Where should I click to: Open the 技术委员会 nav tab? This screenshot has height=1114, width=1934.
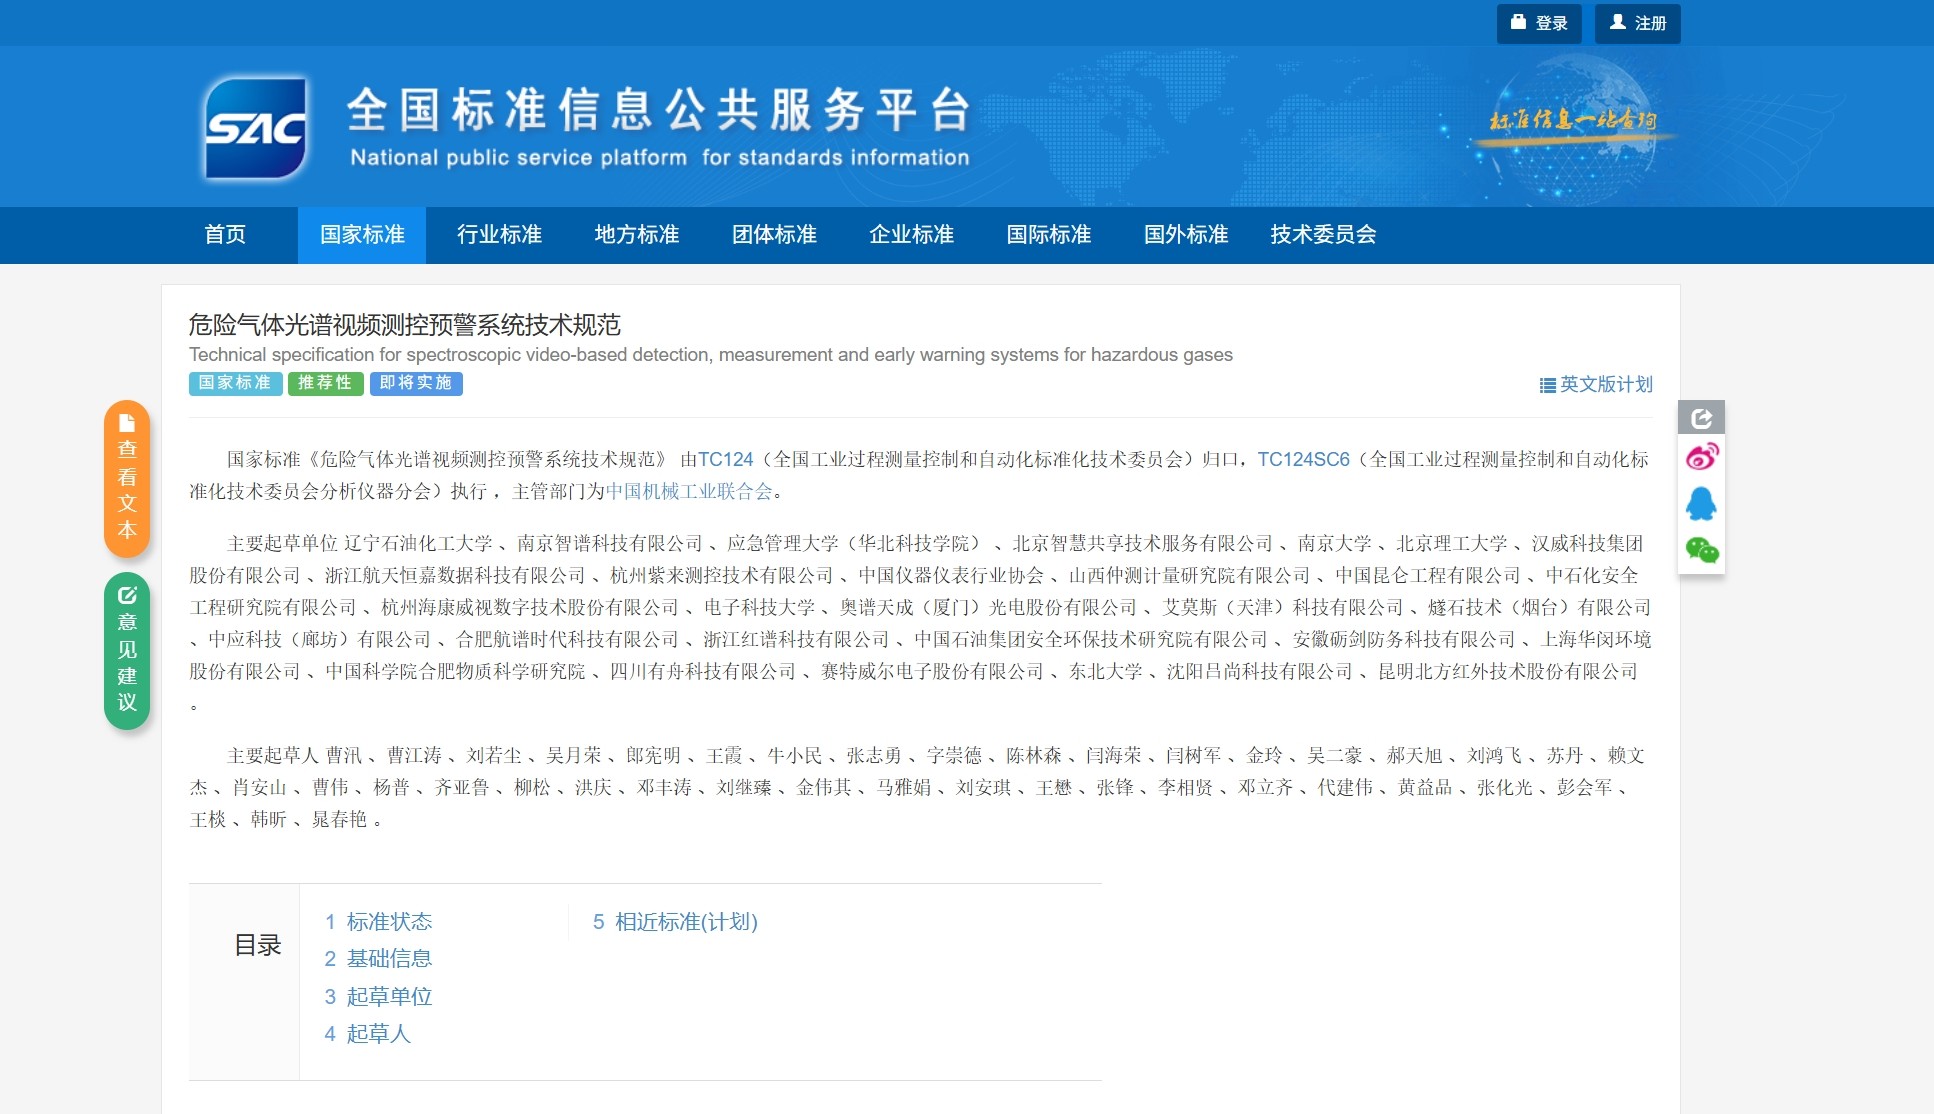click(1323, 235)
